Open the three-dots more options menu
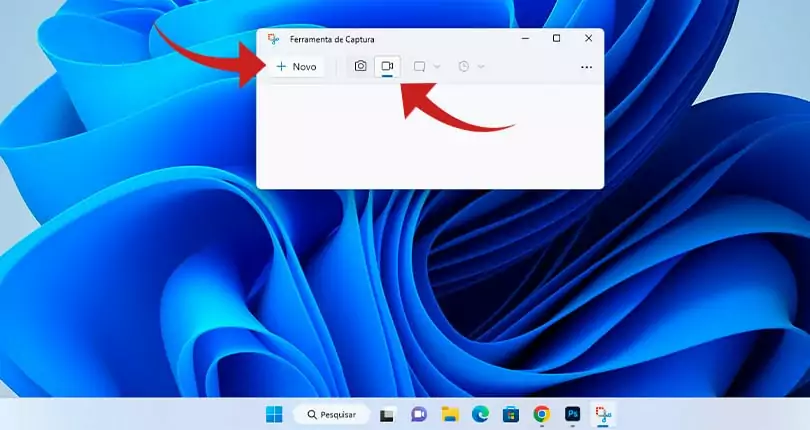Screen dimensions: 810x430 coord(586,67)
